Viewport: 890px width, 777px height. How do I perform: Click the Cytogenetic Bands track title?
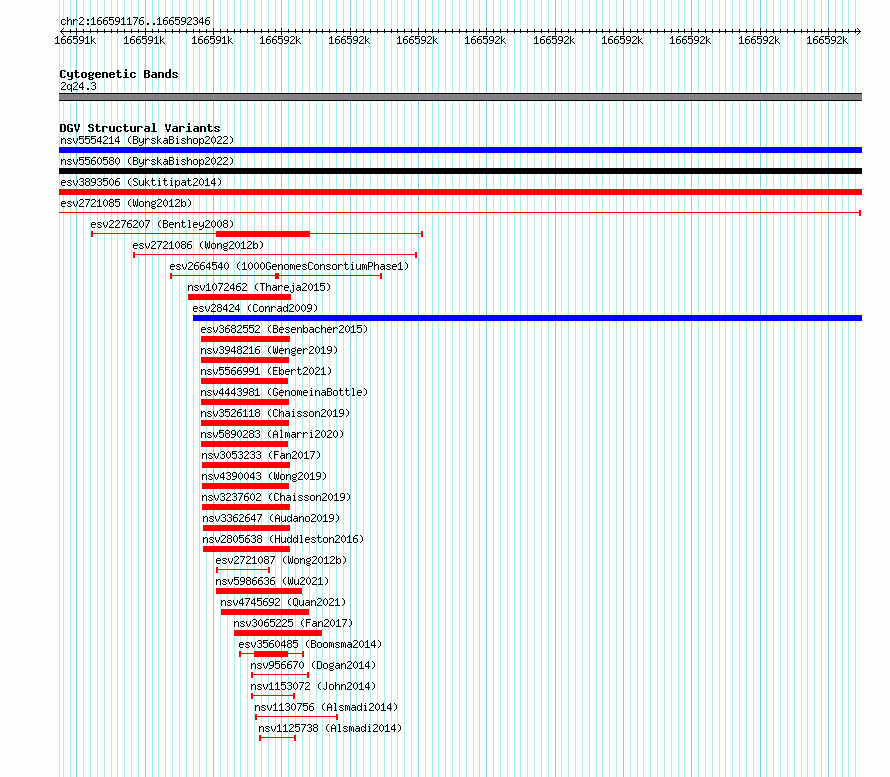tap(119, 74)
